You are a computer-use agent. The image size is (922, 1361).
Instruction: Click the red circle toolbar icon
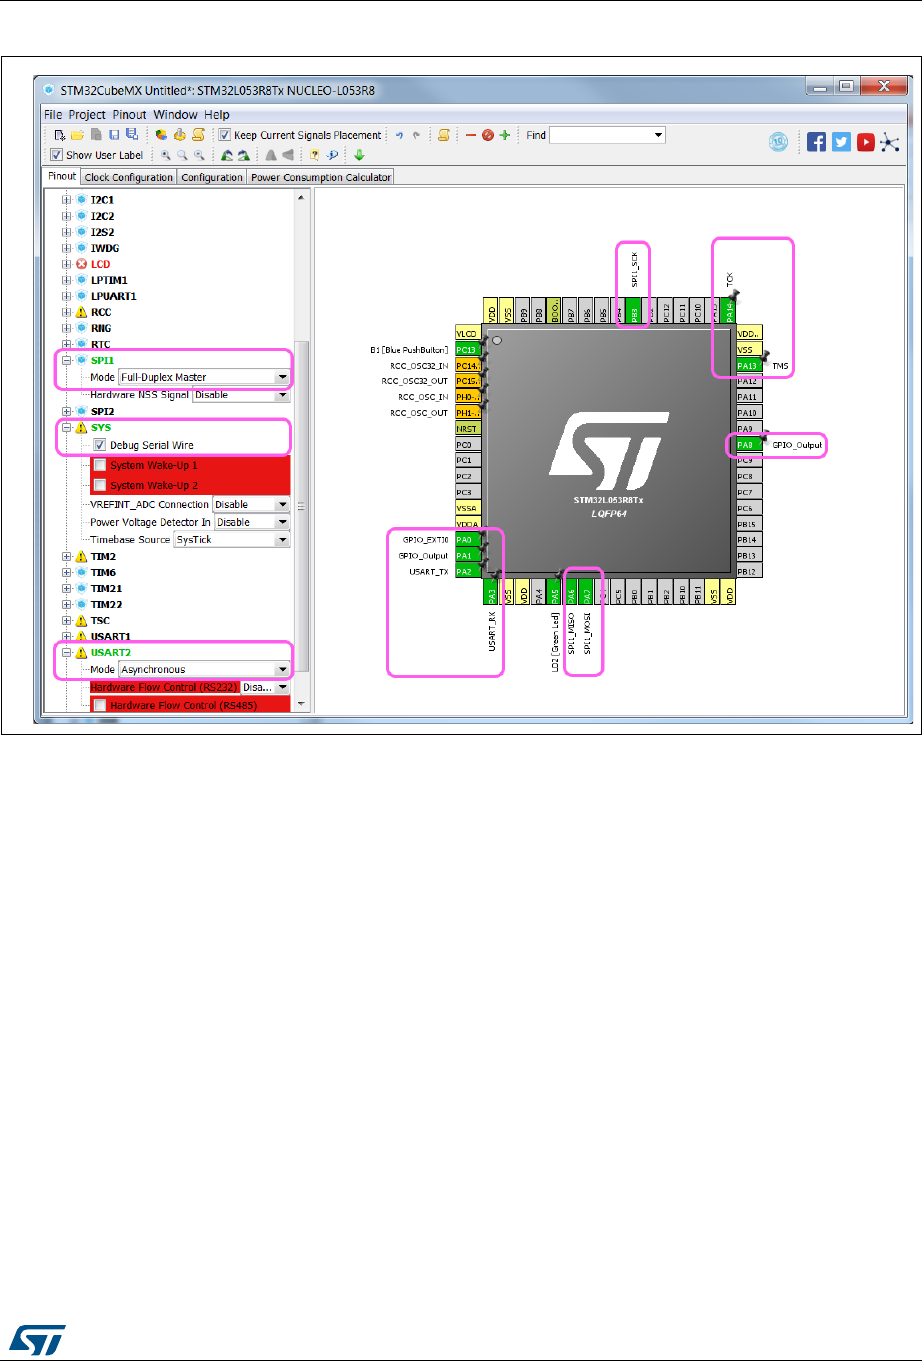(488, 135)
